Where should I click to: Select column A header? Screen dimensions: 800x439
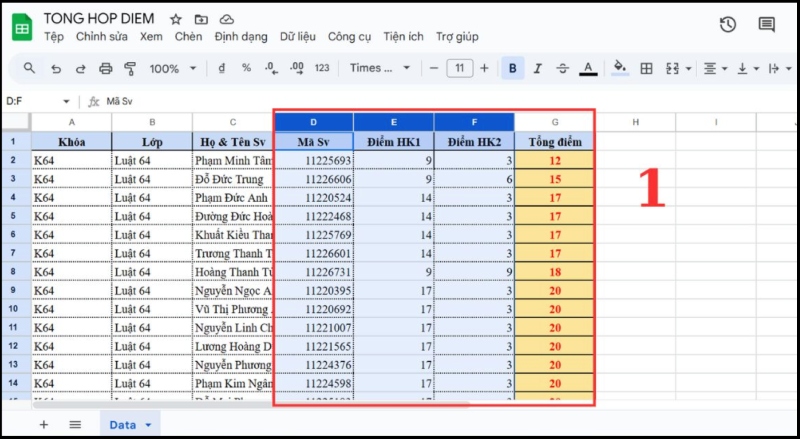[x=71, y=123]
